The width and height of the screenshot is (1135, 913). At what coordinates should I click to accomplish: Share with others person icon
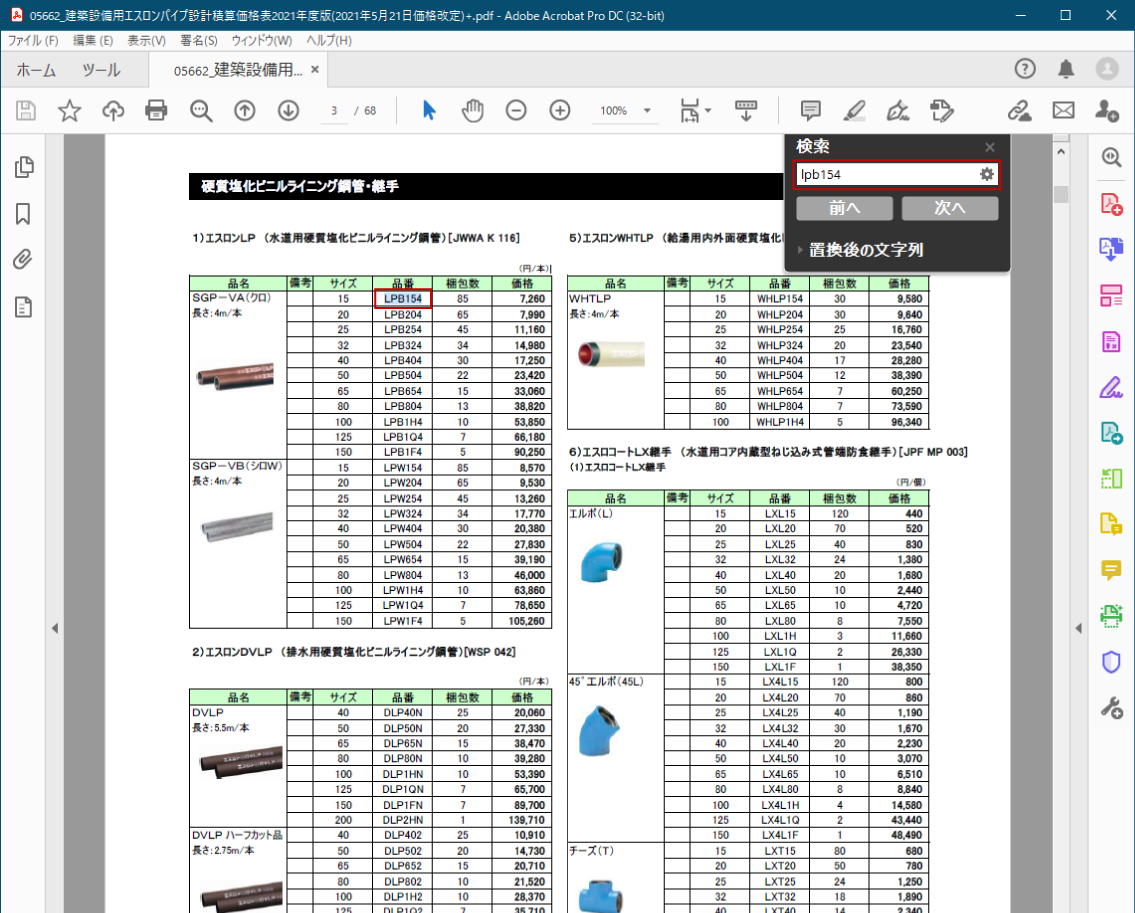[x=1107, y=111]
